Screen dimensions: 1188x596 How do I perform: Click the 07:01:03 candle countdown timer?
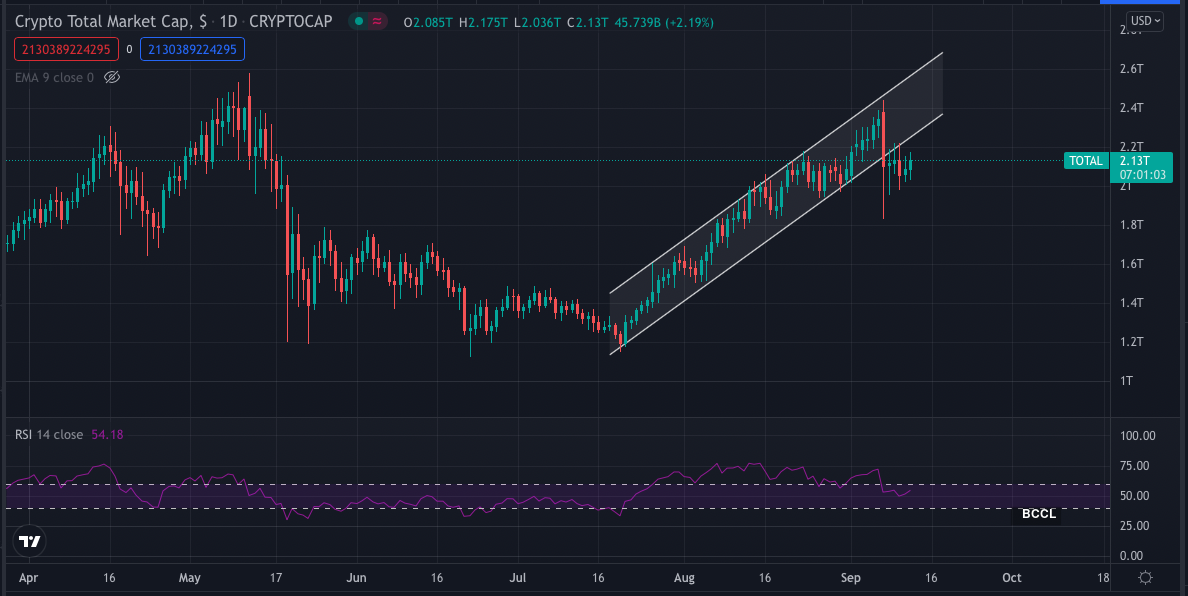1141,173
